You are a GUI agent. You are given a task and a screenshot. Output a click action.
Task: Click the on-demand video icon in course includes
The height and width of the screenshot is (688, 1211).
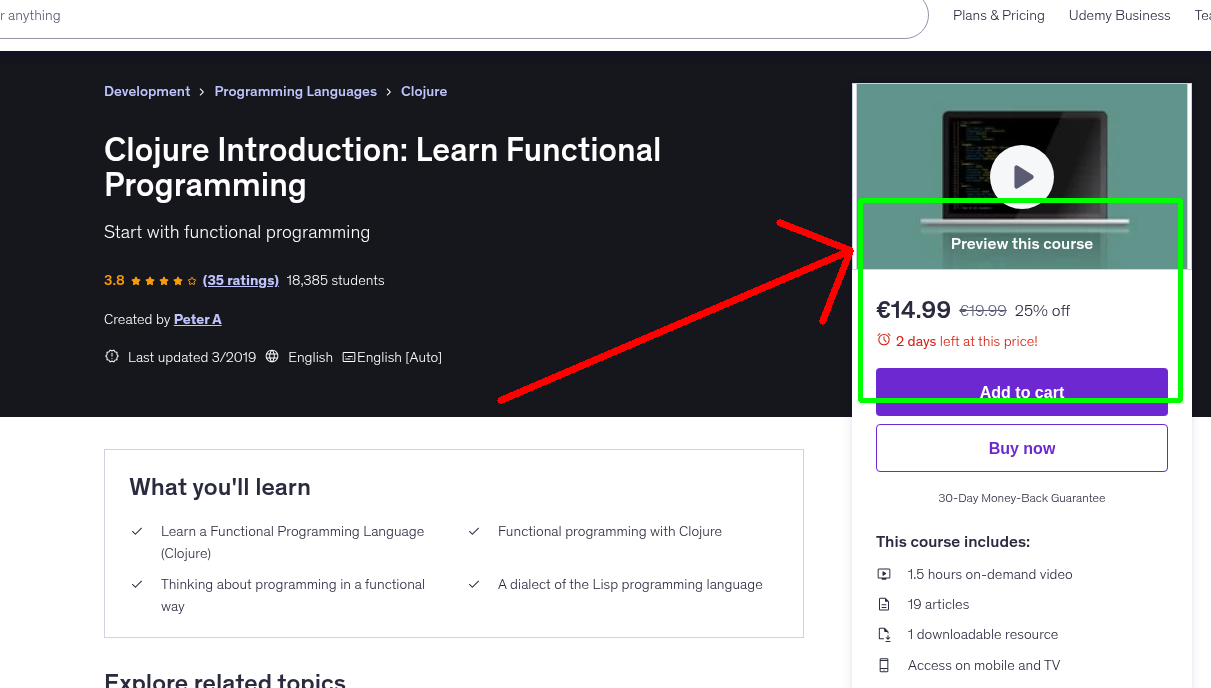point(884,574)
